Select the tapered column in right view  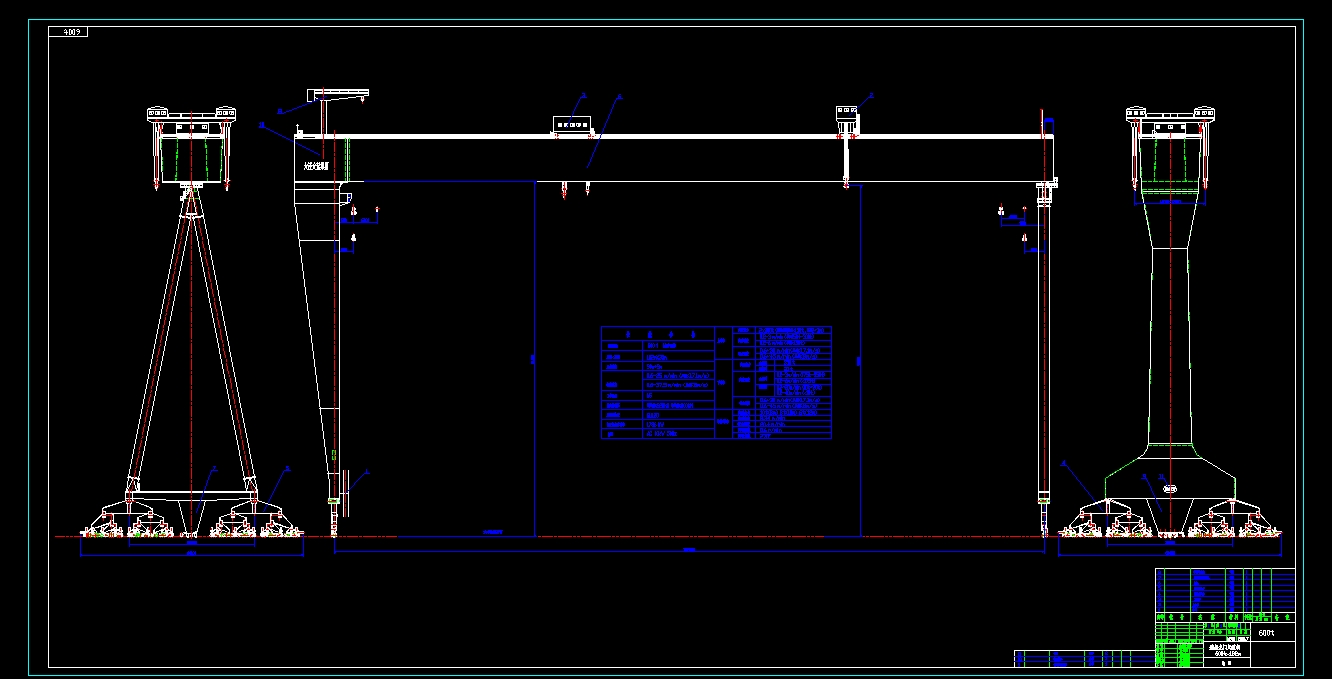[x=1170, y=340]
